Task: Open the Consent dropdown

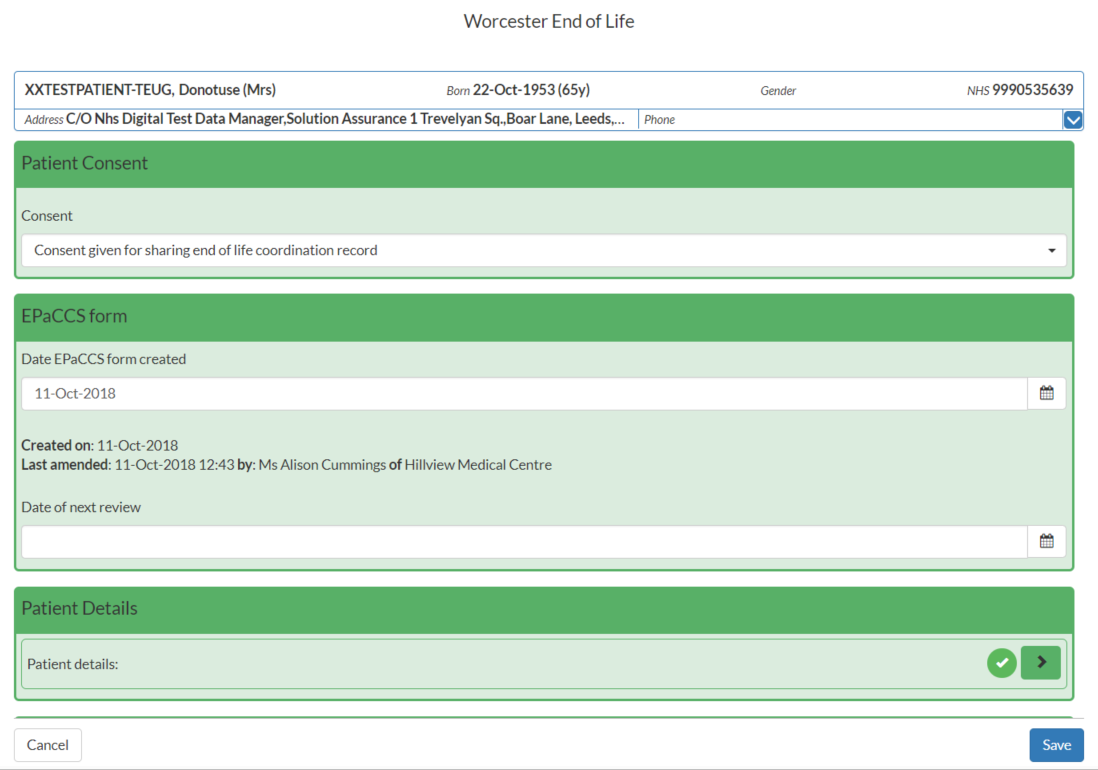Action: [x=543, y=250]
